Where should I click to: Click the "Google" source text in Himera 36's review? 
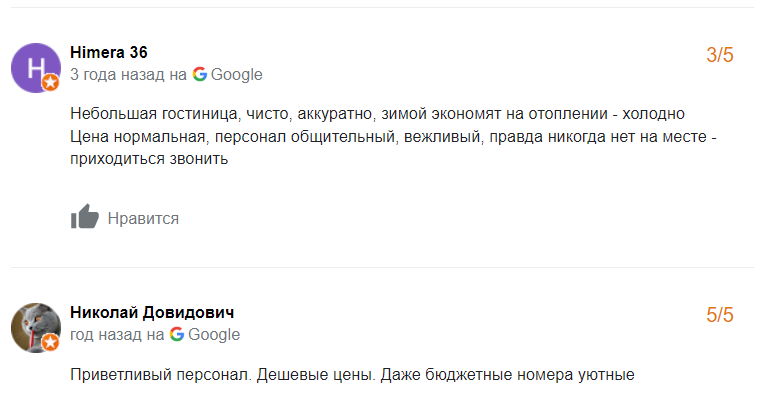tap(237, 74)
